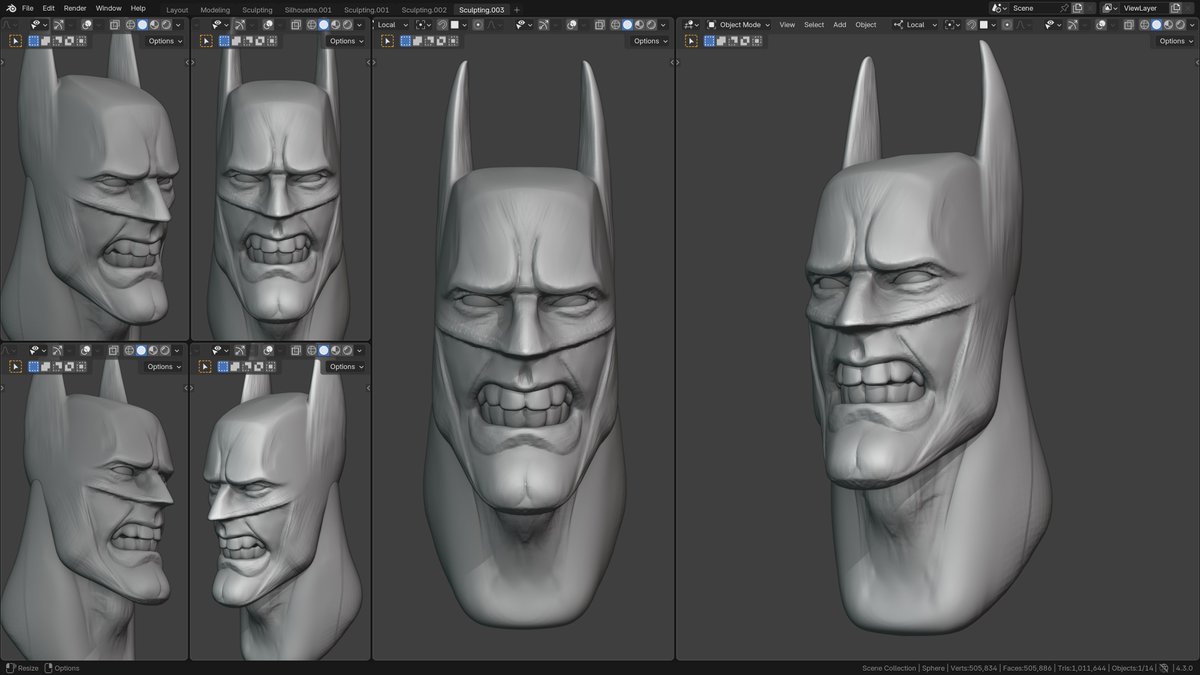Image resolution: width=1200 pixels, height=675 pixels.
Task: Toggle gizmos in bottom-left viewport
Action: 57,351
